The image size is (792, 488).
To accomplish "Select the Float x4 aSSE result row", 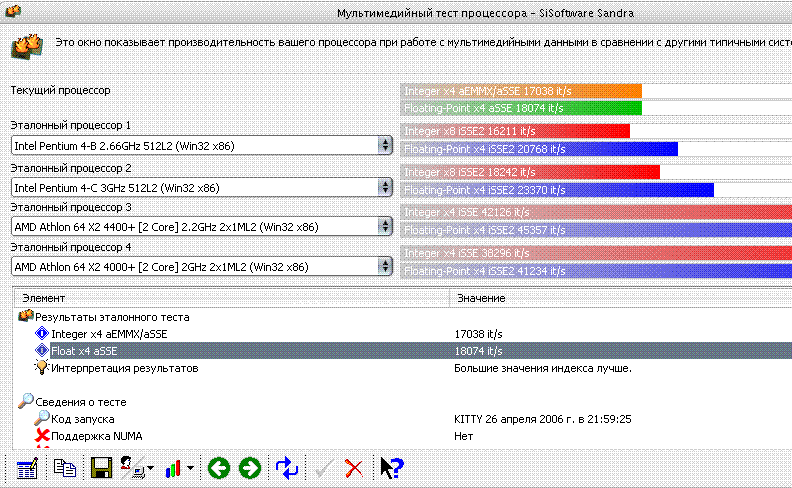I will tap(403, 351).
